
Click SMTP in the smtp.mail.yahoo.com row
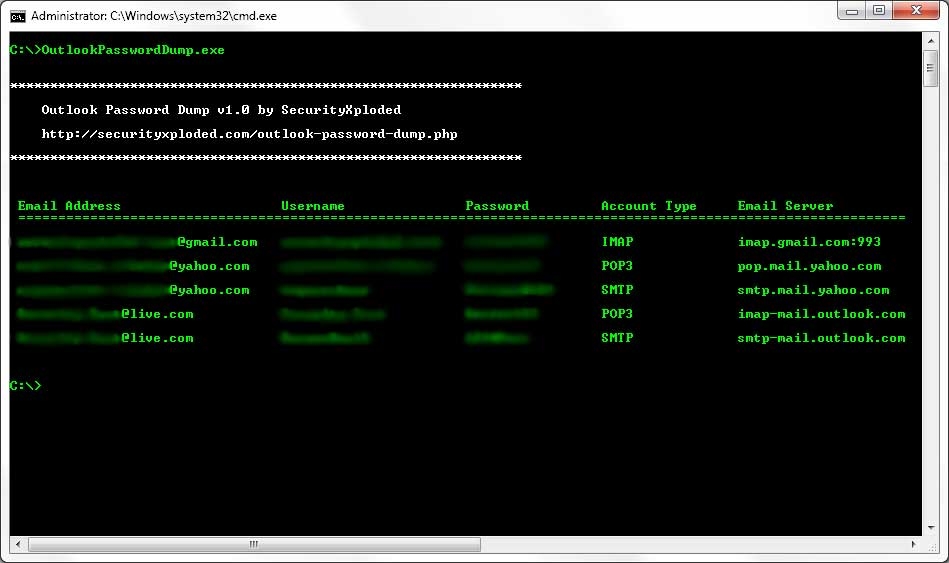[617, 290]
